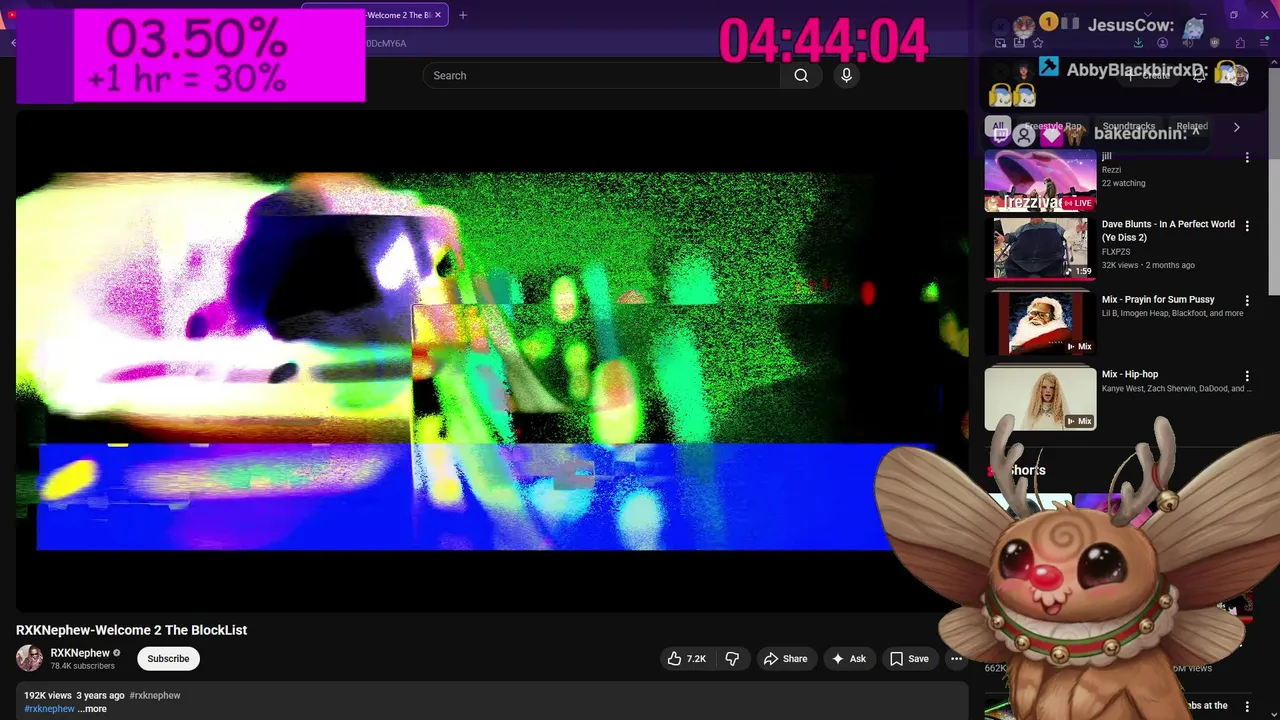The height and width of the screenshot is (720, 1280).
Task: Open browser downloads icon
Action: pos(1138,43)
